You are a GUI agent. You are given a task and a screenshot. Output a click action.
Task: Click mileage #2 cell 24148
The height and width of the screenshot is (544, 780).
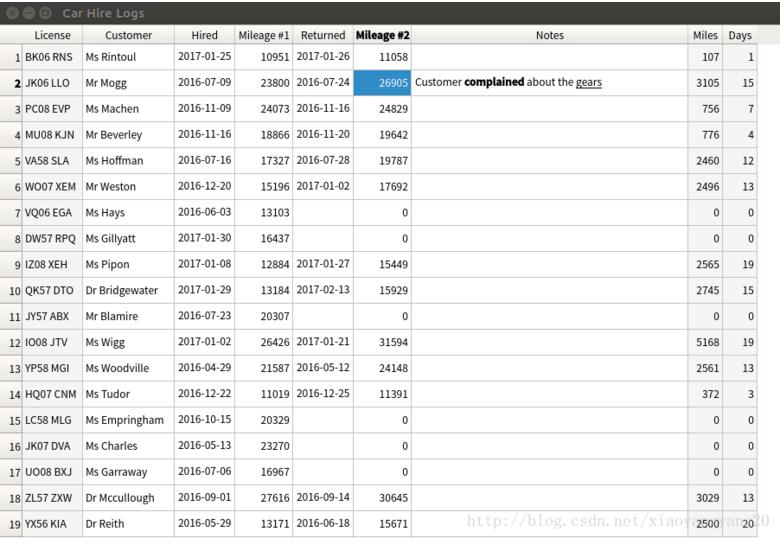point(383,368)
